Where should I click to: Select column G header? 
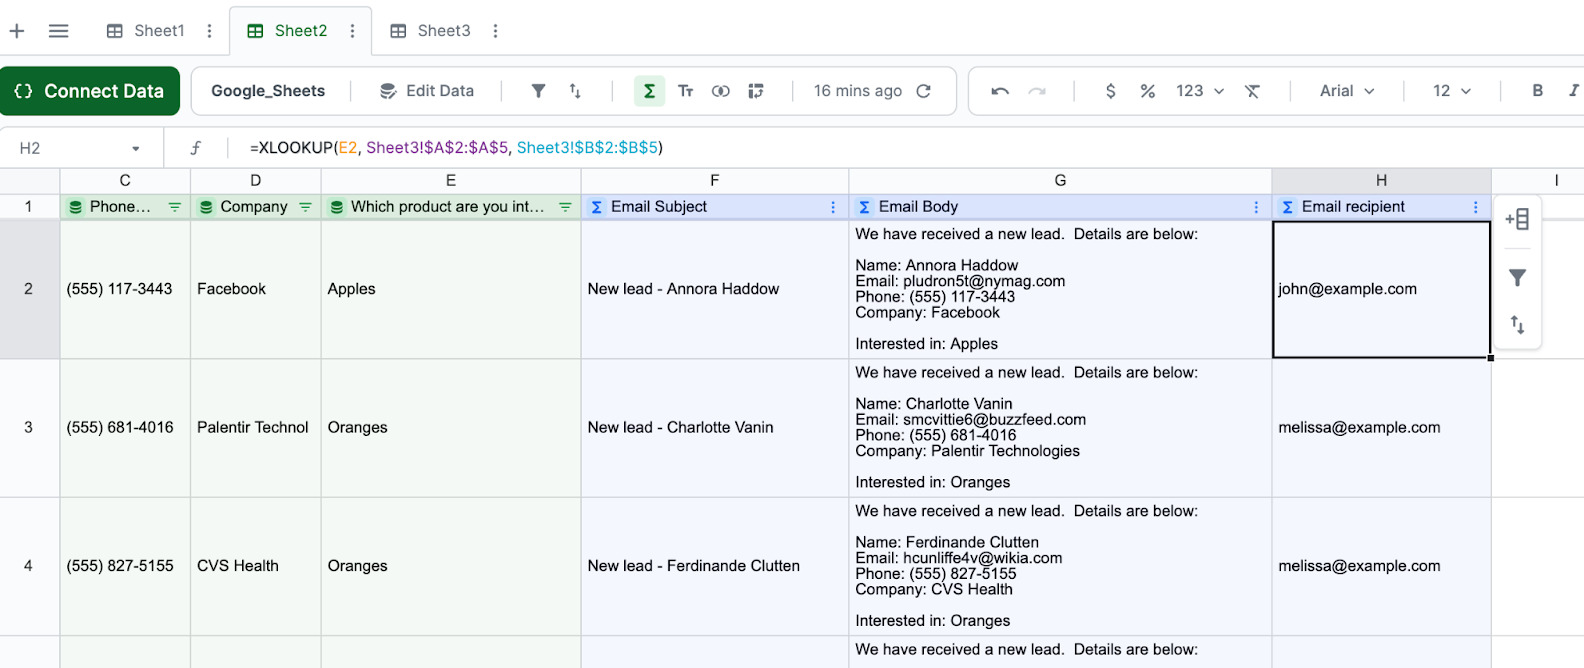pyautogui.click(x=1060, y=181)
